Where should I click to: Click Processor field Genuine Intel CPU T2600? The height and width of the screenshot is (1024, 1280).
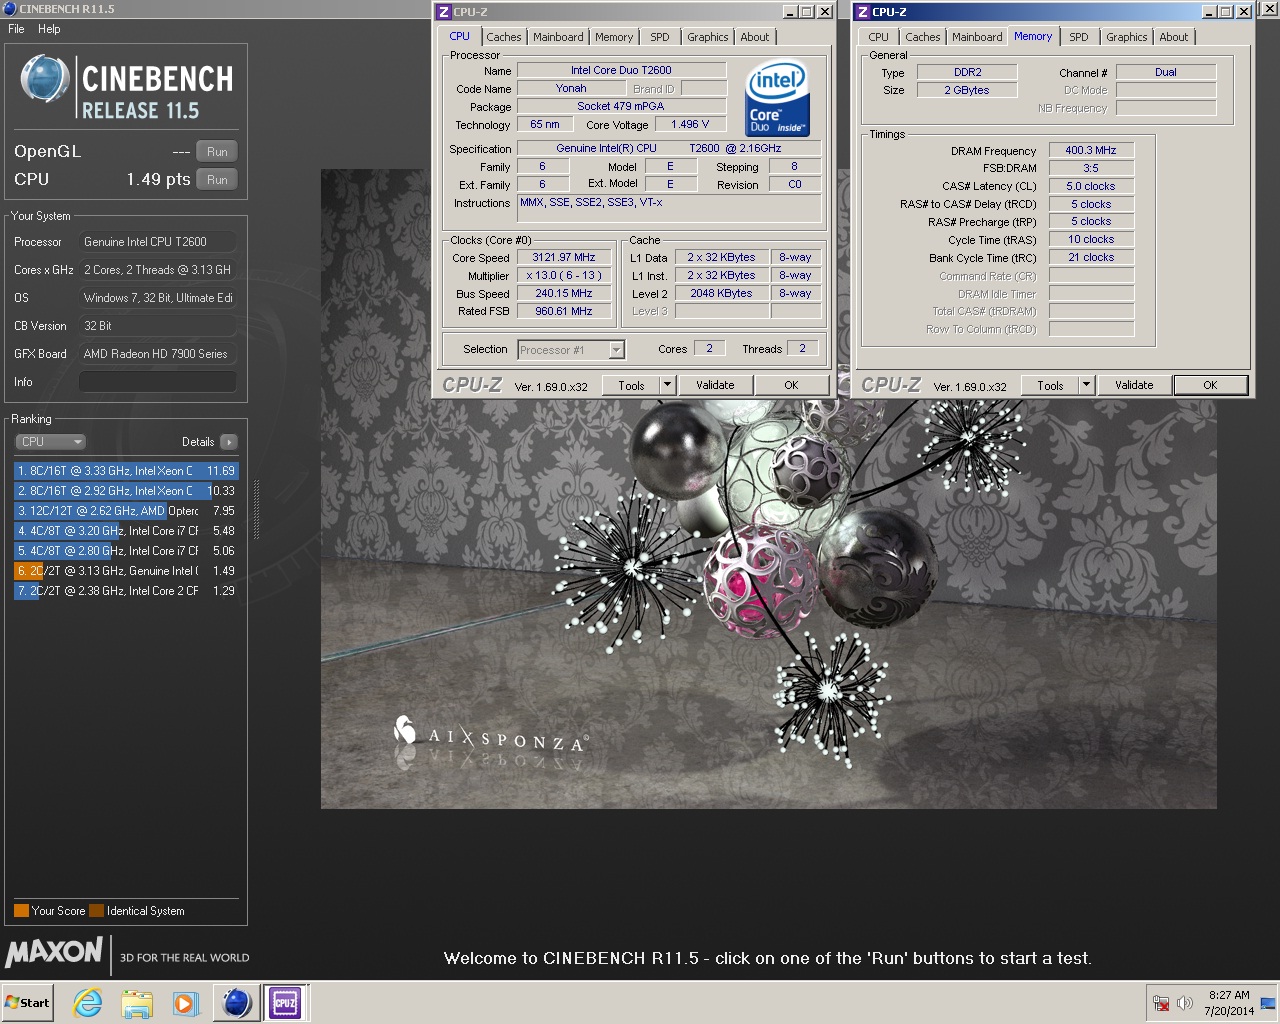click(x=158, y=242)
